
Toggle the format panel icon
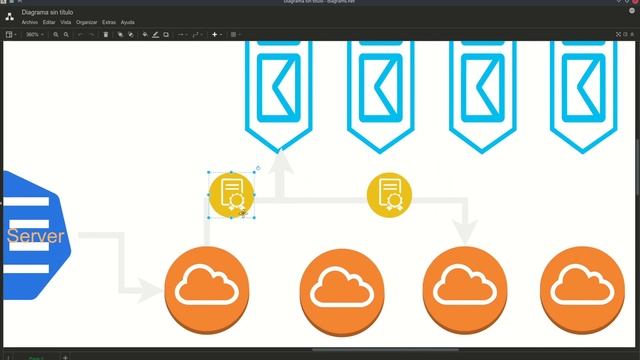625,35
